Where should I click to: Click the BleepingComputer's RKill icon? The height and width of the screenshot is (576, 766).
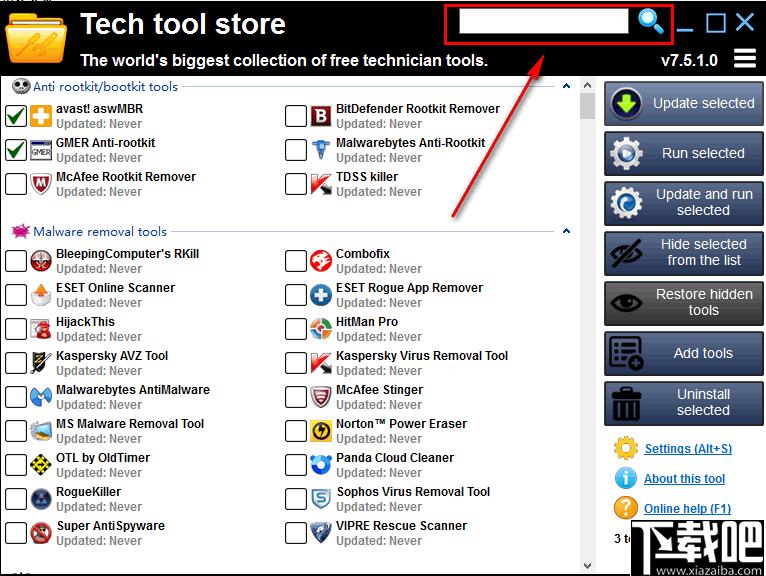[x=41, y=261]
